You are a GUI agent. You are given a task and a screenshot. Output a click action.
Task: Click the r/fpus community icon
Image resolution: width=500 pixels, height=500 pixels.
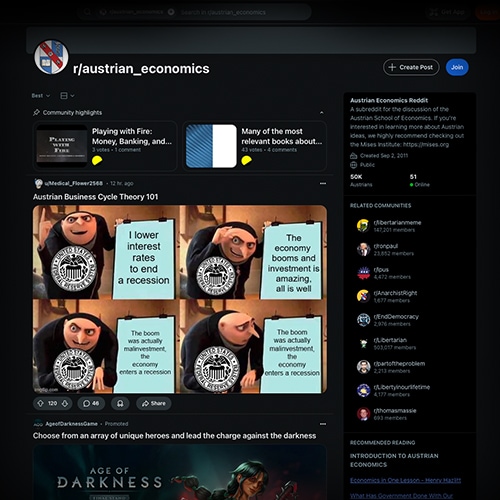[363, 273]
